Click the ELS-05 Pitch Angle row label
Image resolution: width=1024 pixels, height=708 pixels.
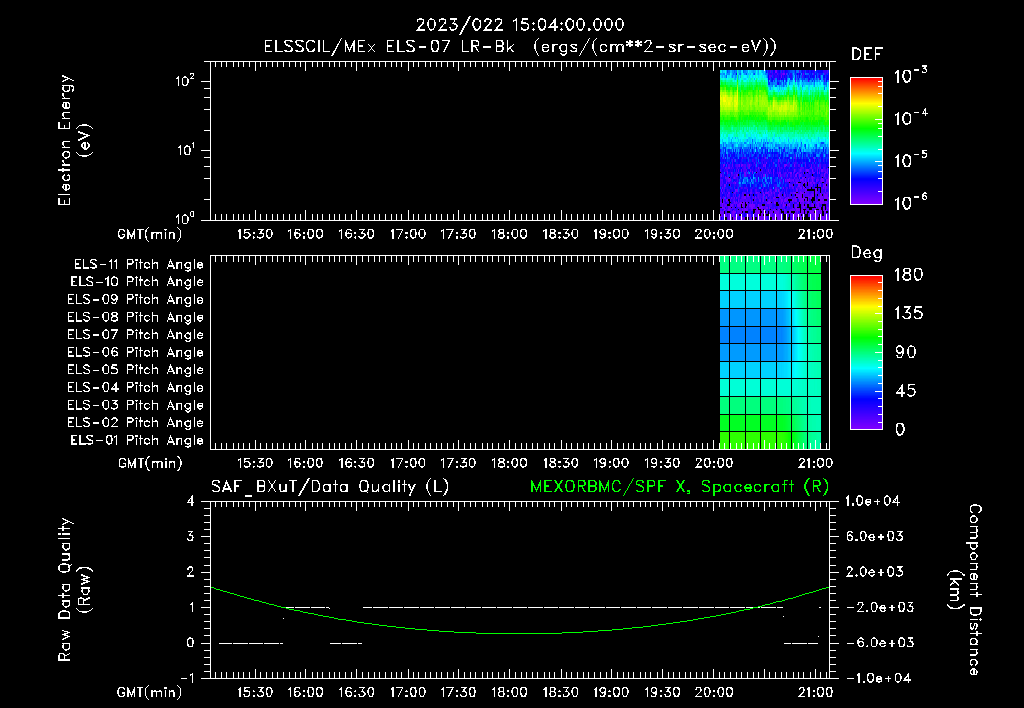click(135, 370)
